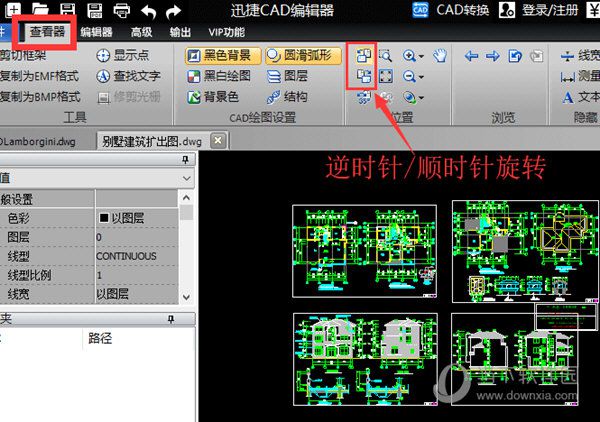The width and height of the screenshot is (600, 422).
Task: Open a file using the folder icon
Action: [40, 10]
